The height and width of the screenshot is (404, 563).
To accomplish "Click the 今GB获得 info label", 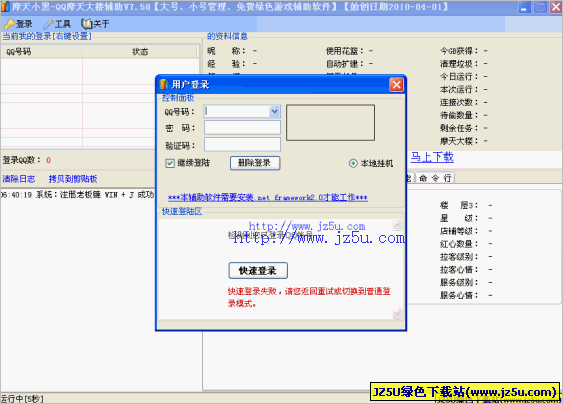I will coord(459,51).
